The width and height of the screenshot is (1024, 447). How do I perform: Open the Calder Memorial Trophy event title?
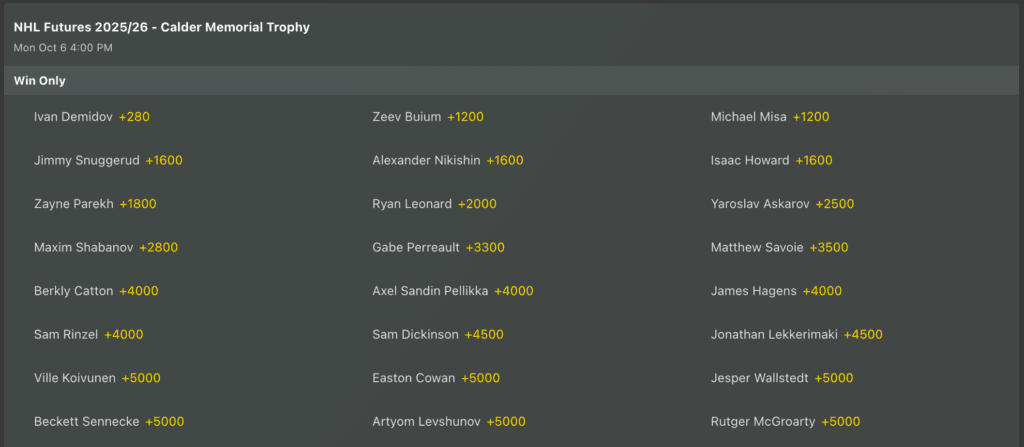coord(162,27)
